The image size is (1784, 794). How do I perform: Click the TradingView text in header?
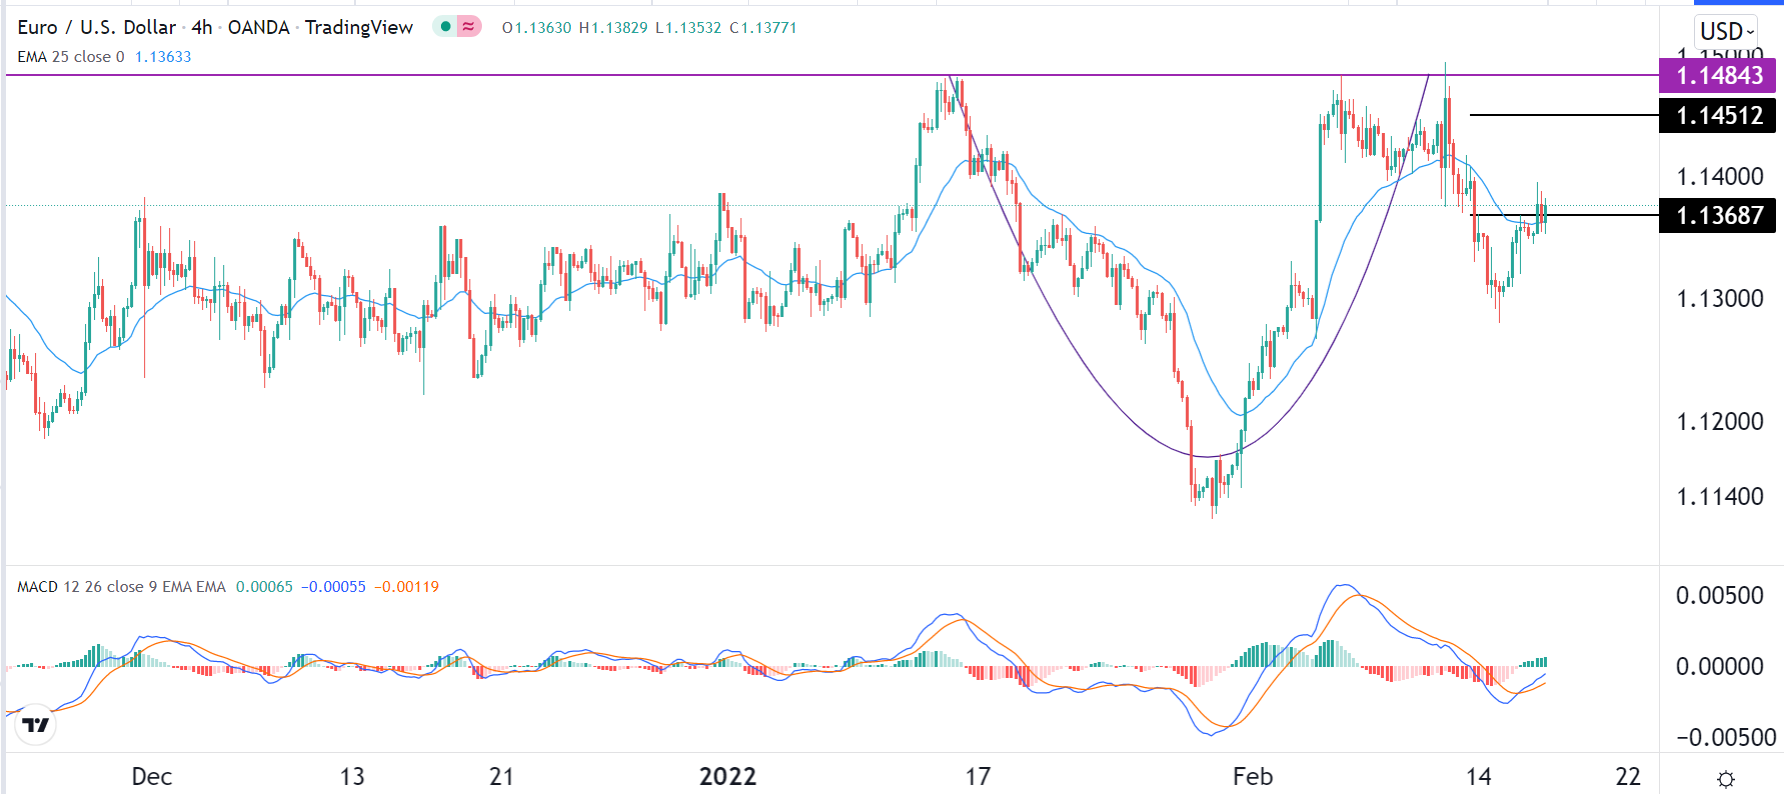click(359, 27)
